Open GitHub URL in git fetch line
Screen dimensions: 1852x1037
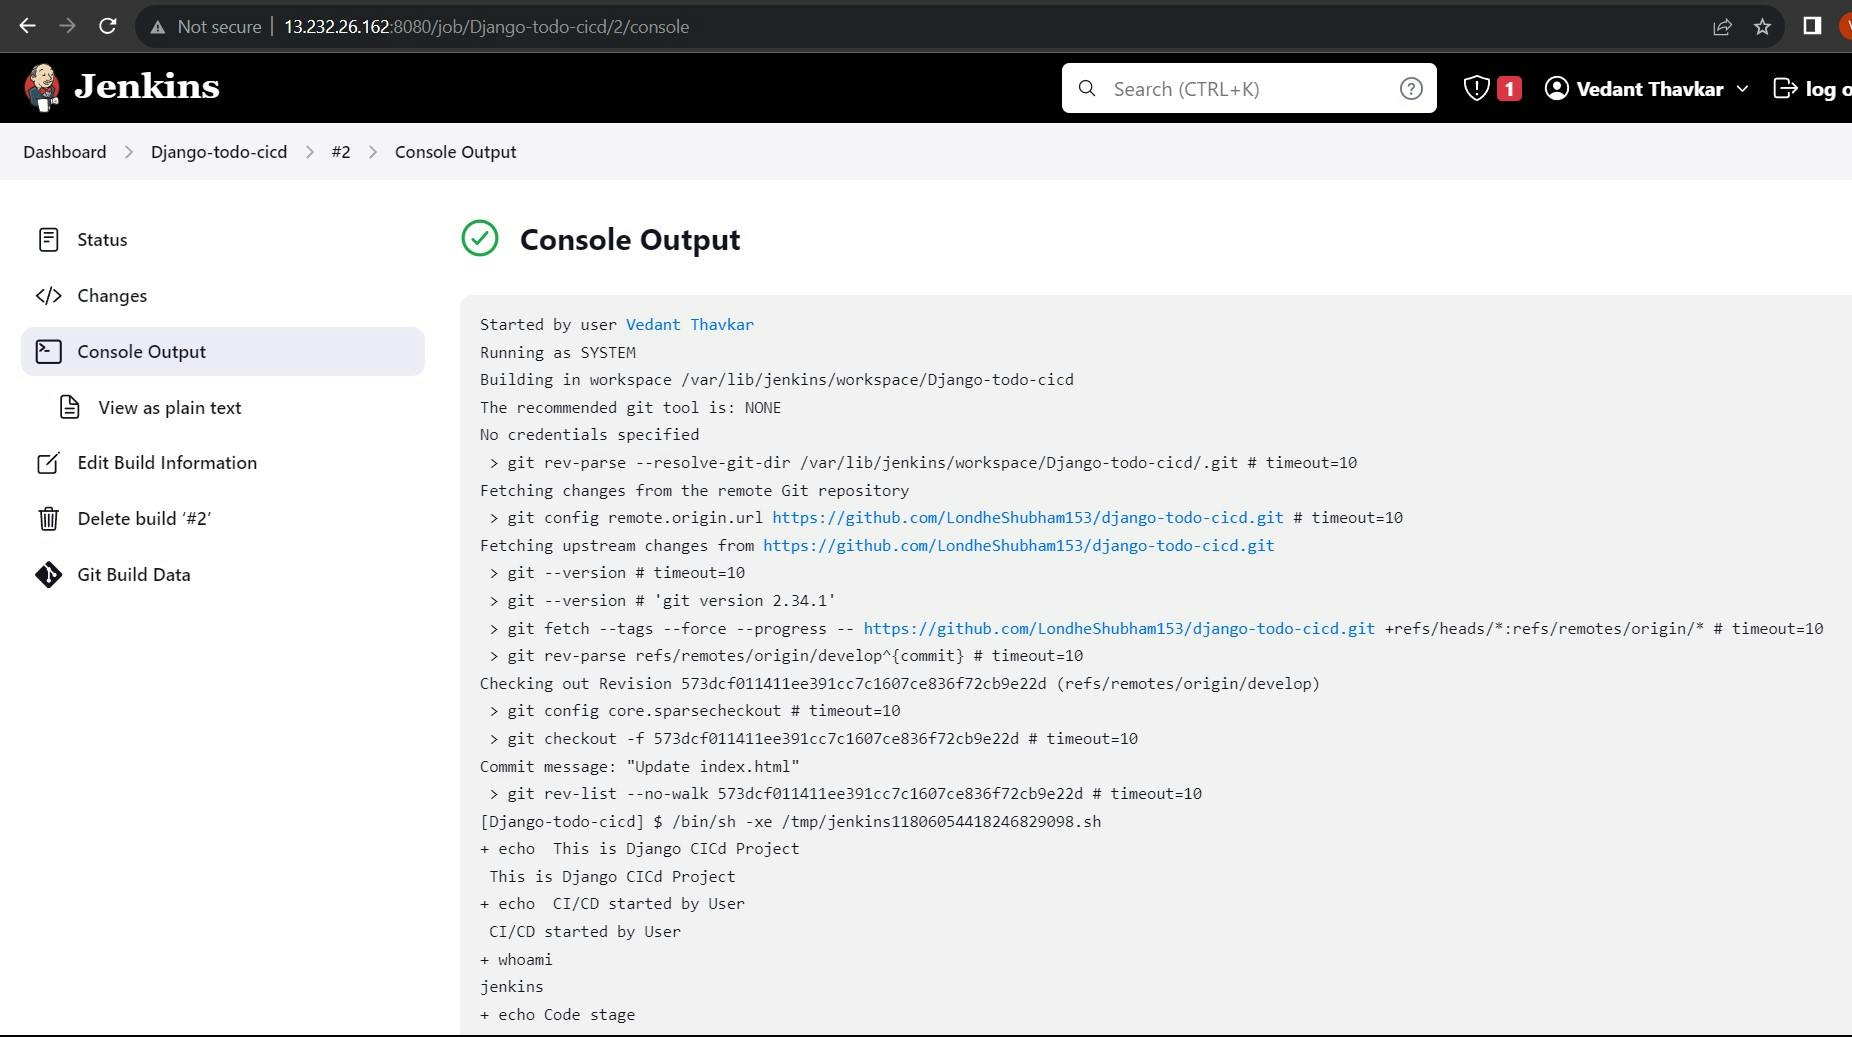[1119, 629]
